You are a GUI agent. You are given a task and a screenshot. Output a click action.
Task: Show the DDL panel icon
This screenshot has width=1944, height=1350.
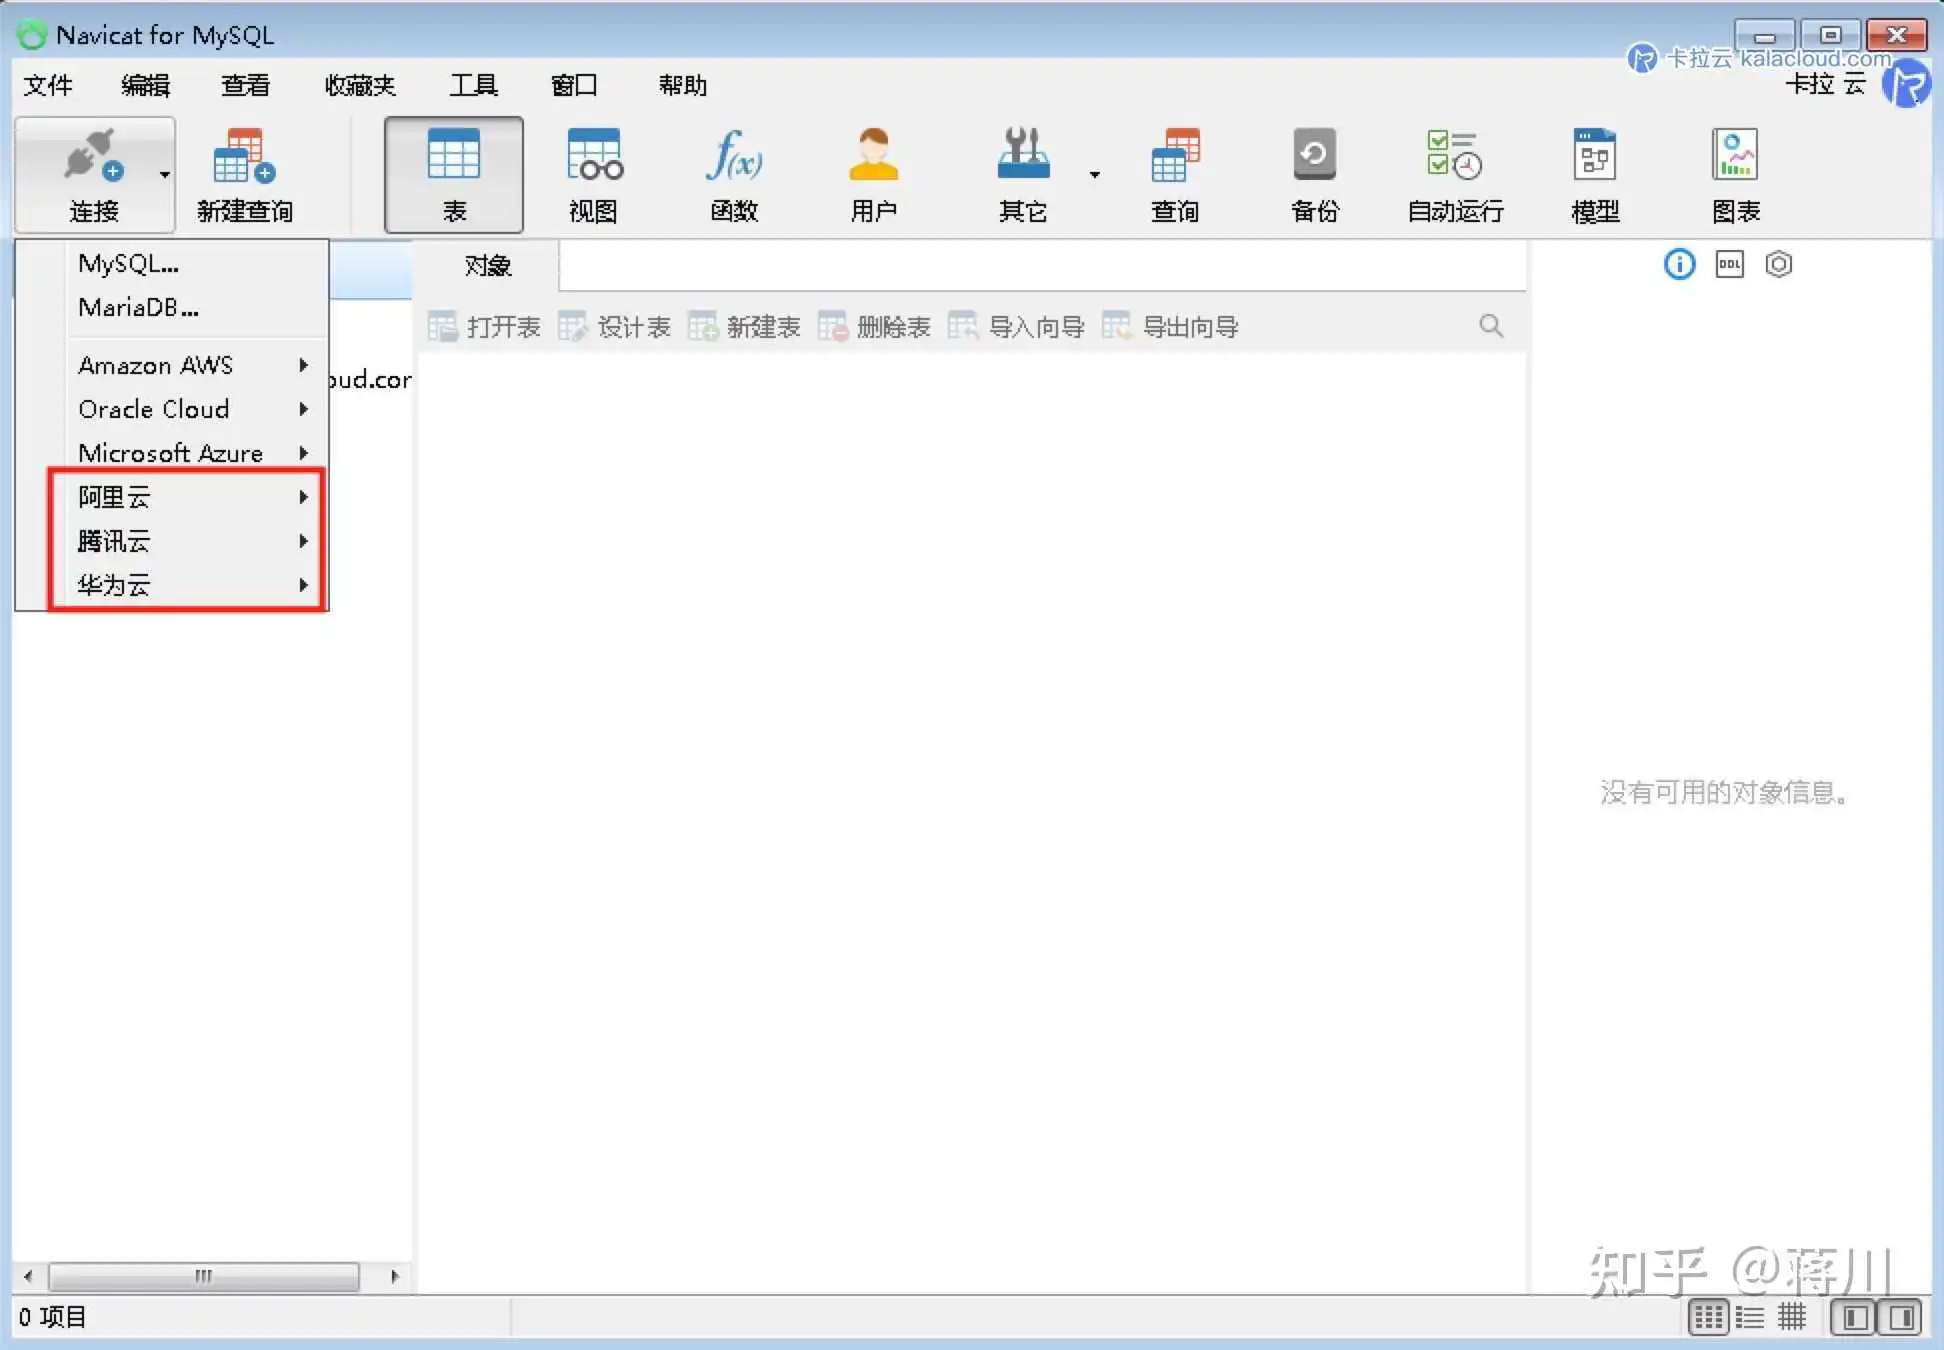(1729, 264)
